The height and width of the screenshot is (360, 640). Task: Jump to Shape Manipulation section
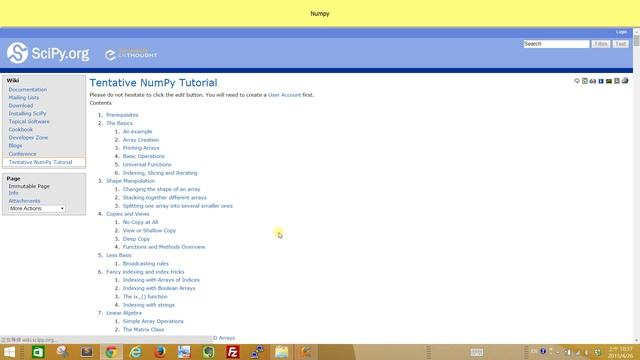131,181
